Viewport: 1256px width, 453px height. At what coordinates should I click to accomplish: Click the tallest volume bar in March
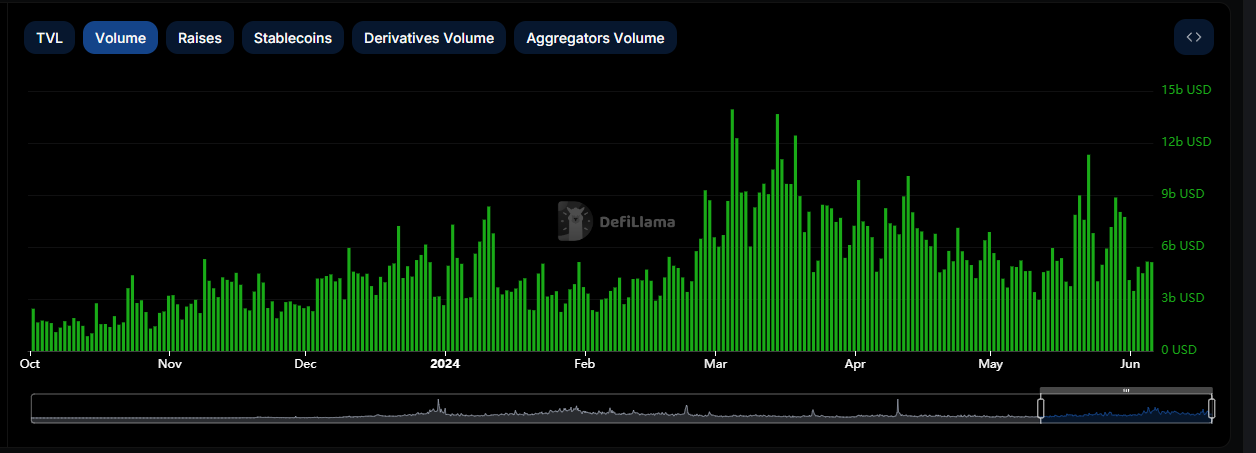(732, 230)
